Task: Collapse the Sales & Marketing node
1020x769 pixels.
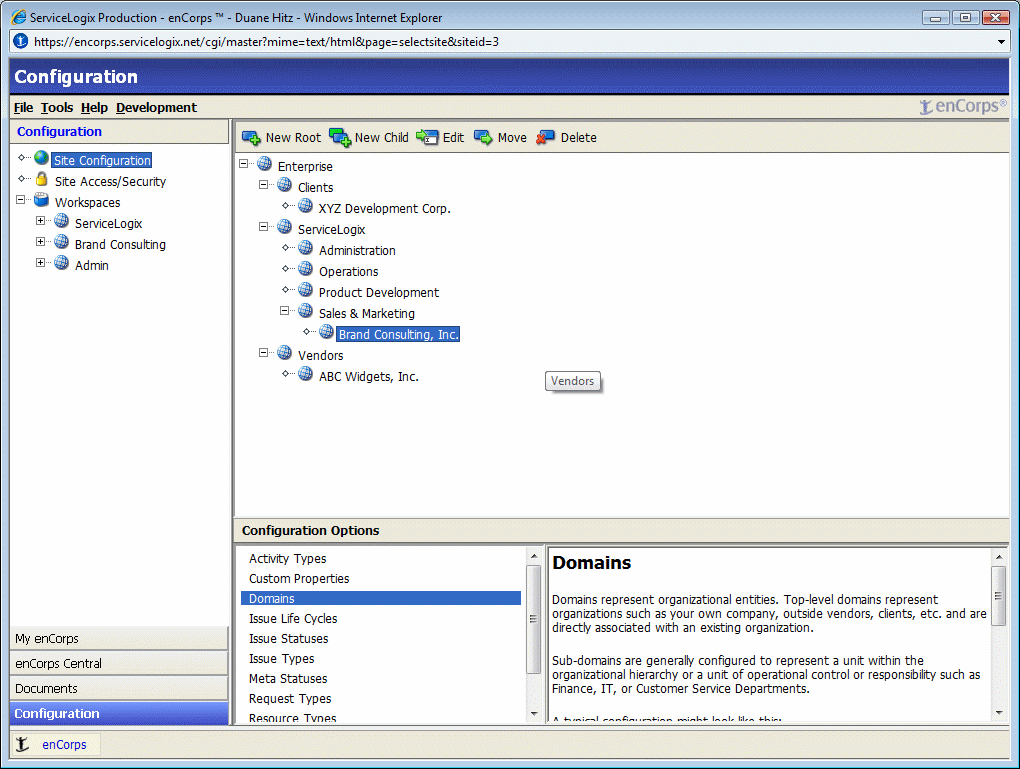Action: [x=284, y=310]
